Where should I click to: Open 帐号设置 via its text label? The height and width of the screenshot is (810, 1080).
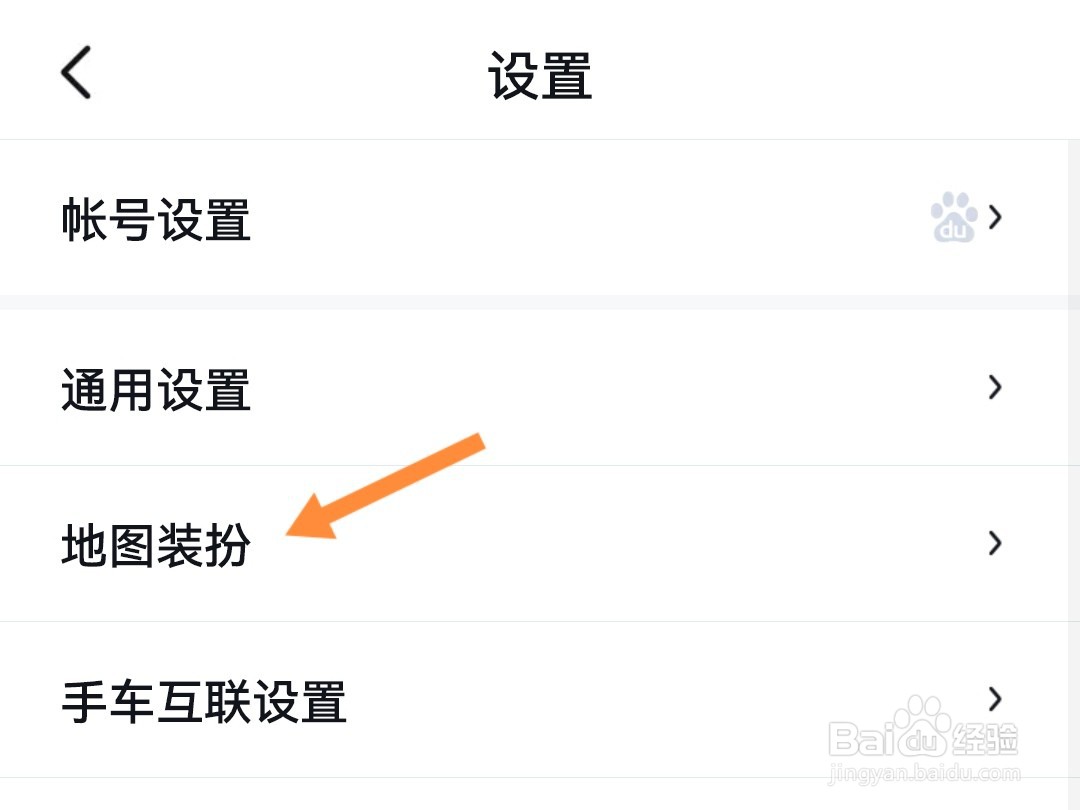click(x=156, y=220)
